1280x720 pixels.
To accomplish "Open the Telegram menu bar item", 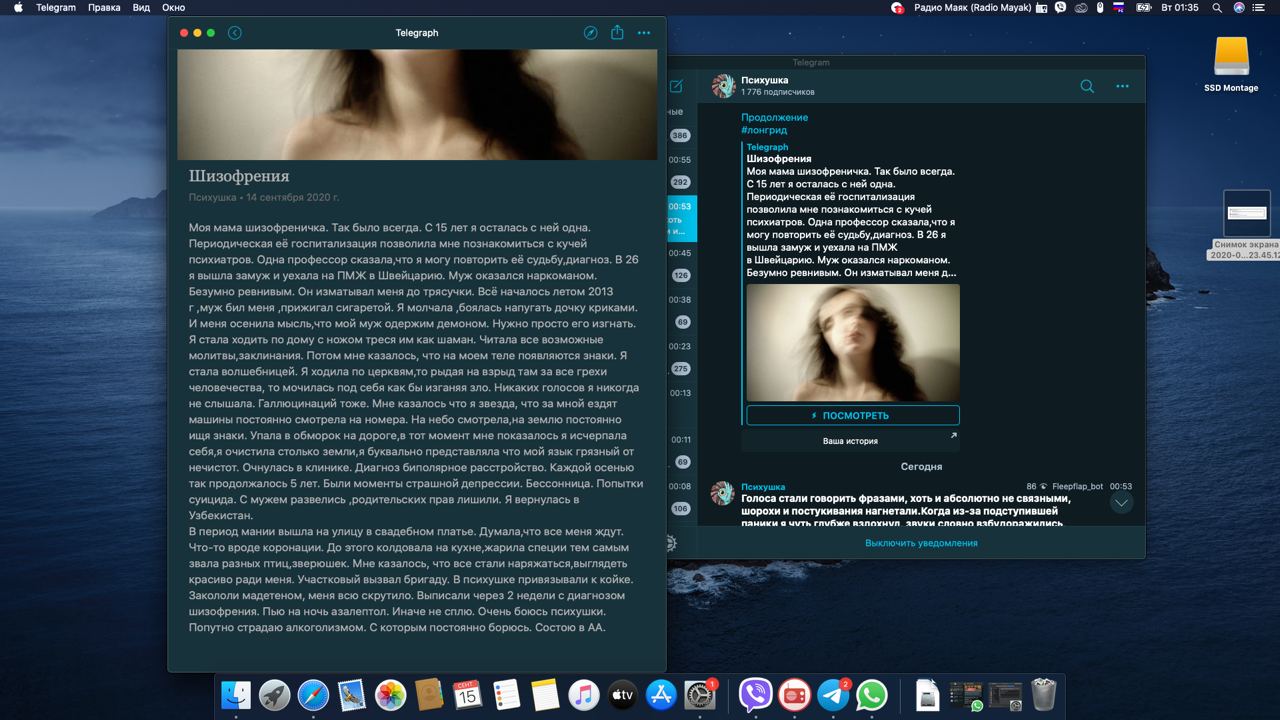I will (x=56, y=7).
